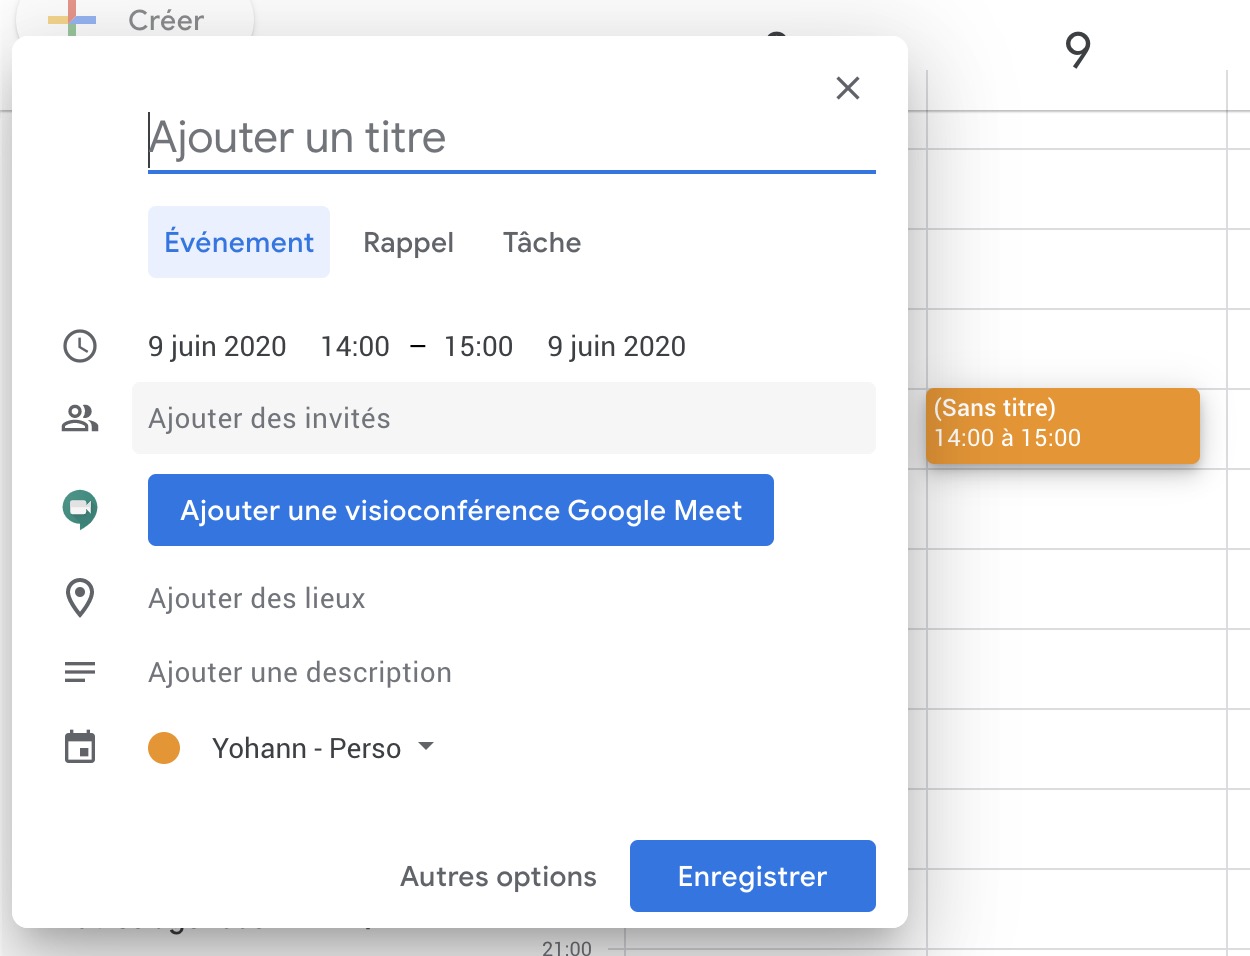Click the location pin icon
The image size is (1250, 956).
coord(80,598)
